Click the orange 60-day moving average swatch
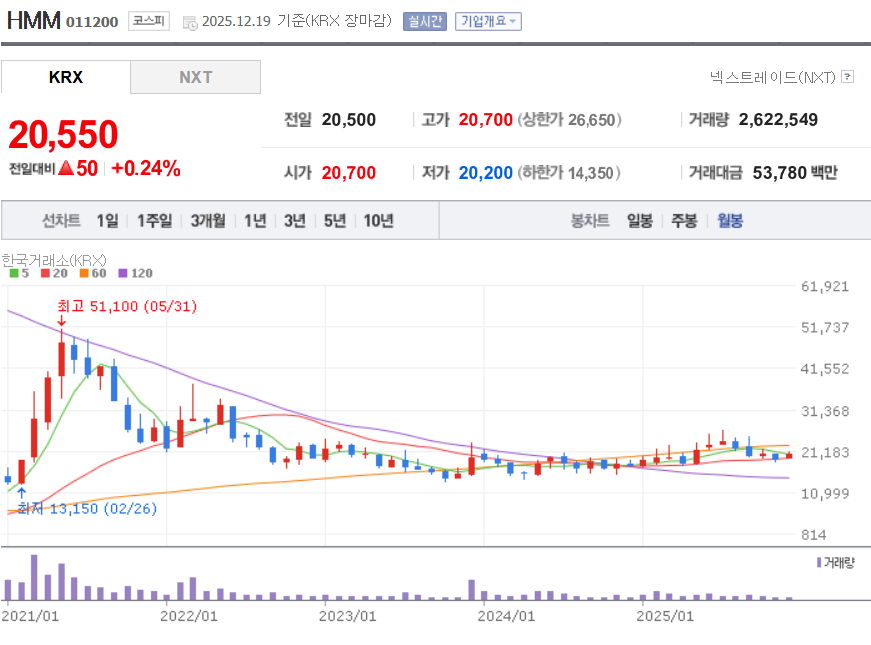 pos(84,273)
